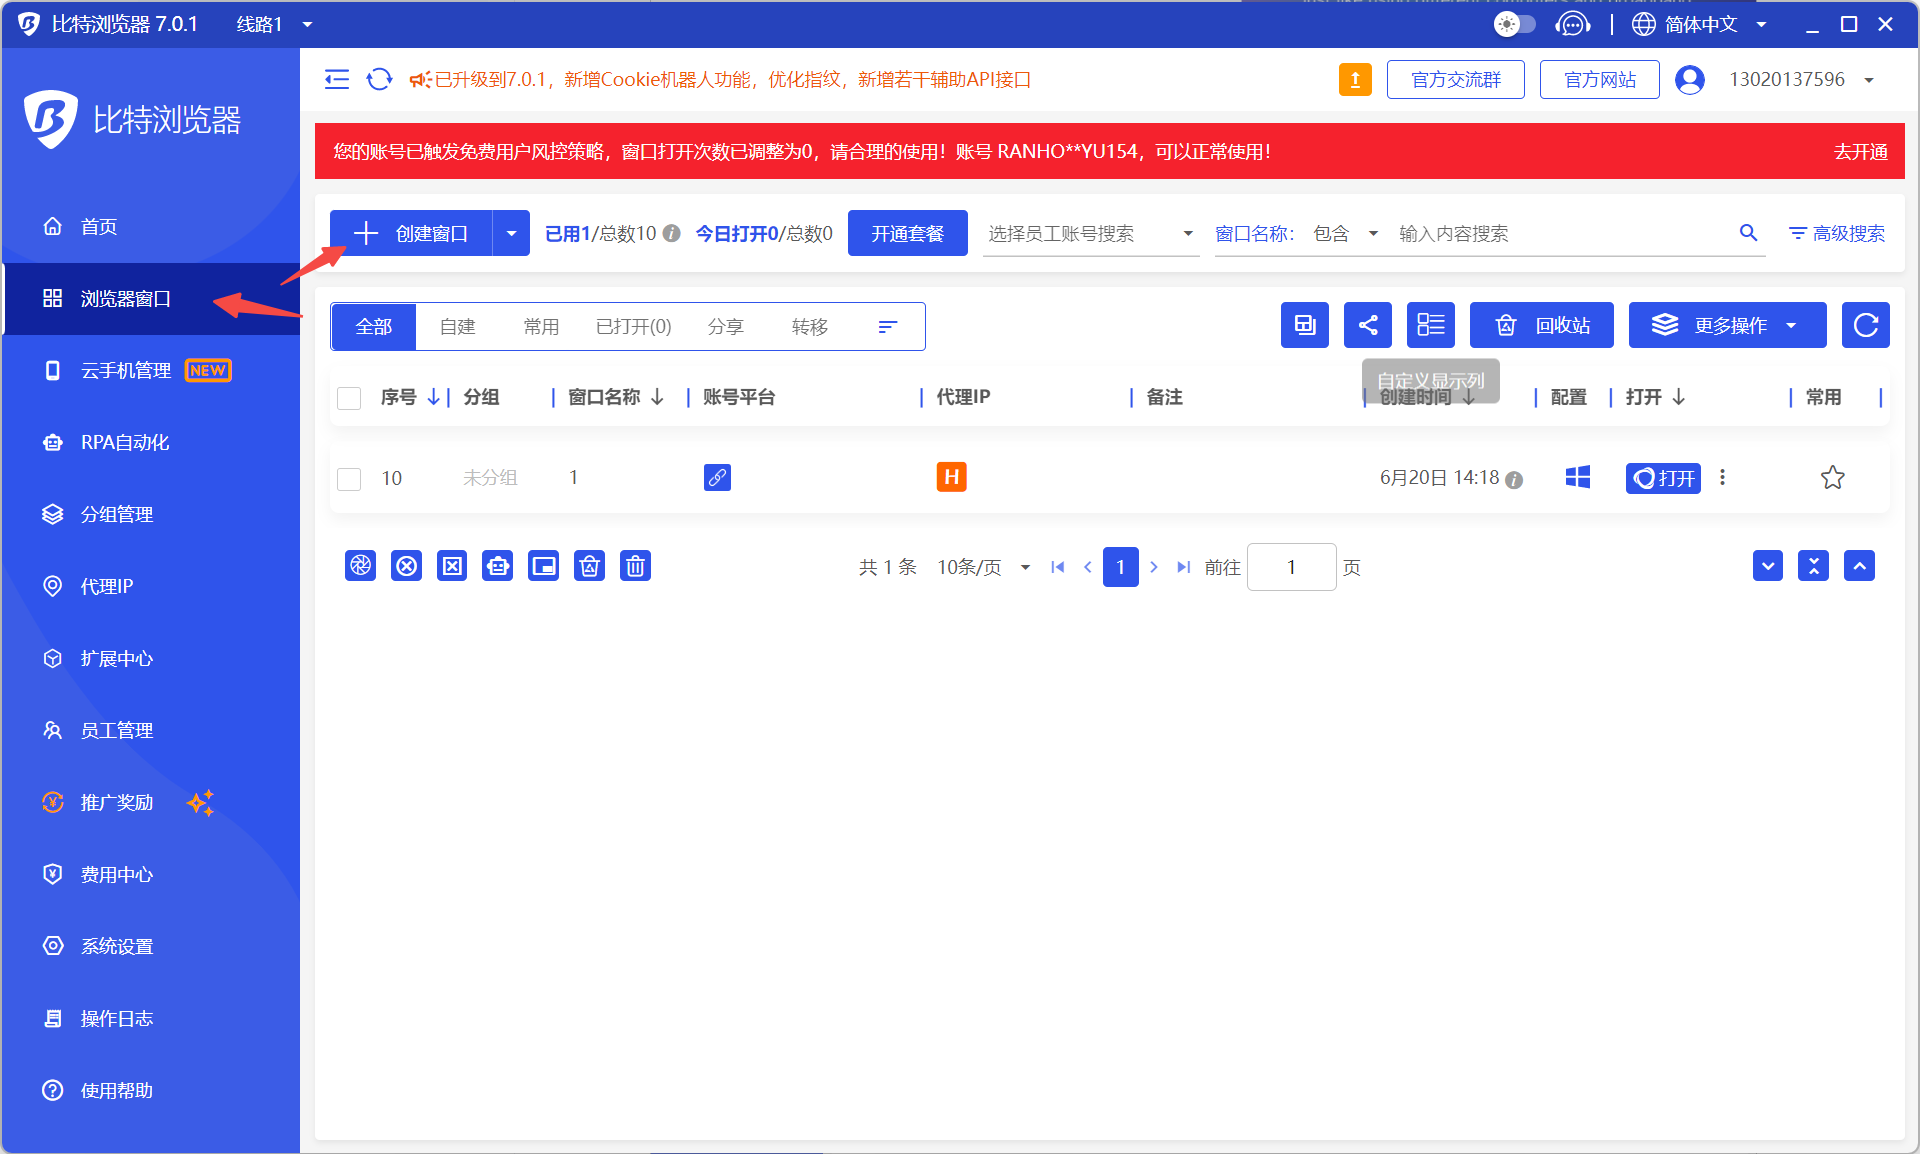Viewport: 1920px width, 1154px height.
Task: Switch to the 已打开(0) tab
Action: click(633, 327)
